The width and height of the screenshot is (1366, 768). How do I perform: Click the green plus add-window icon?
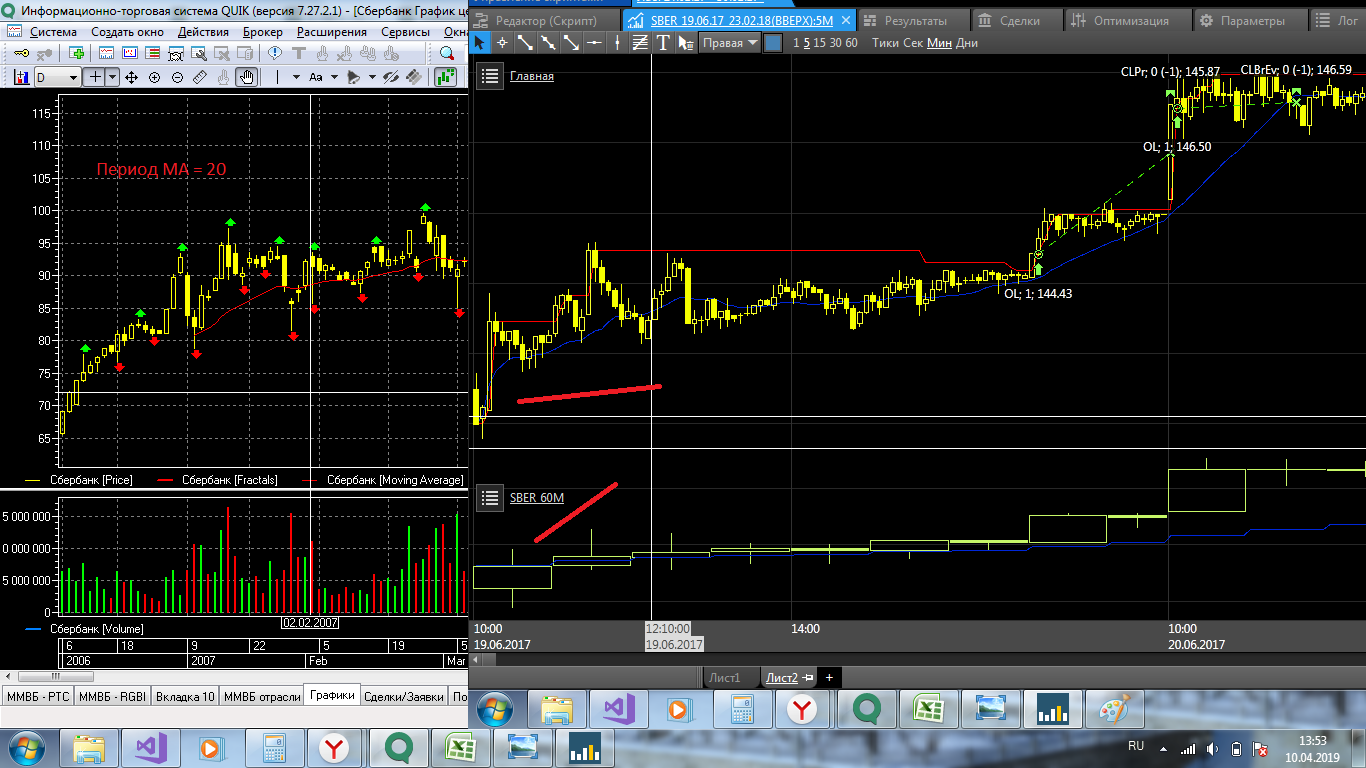pyautogui.click(x=76, y=53)
